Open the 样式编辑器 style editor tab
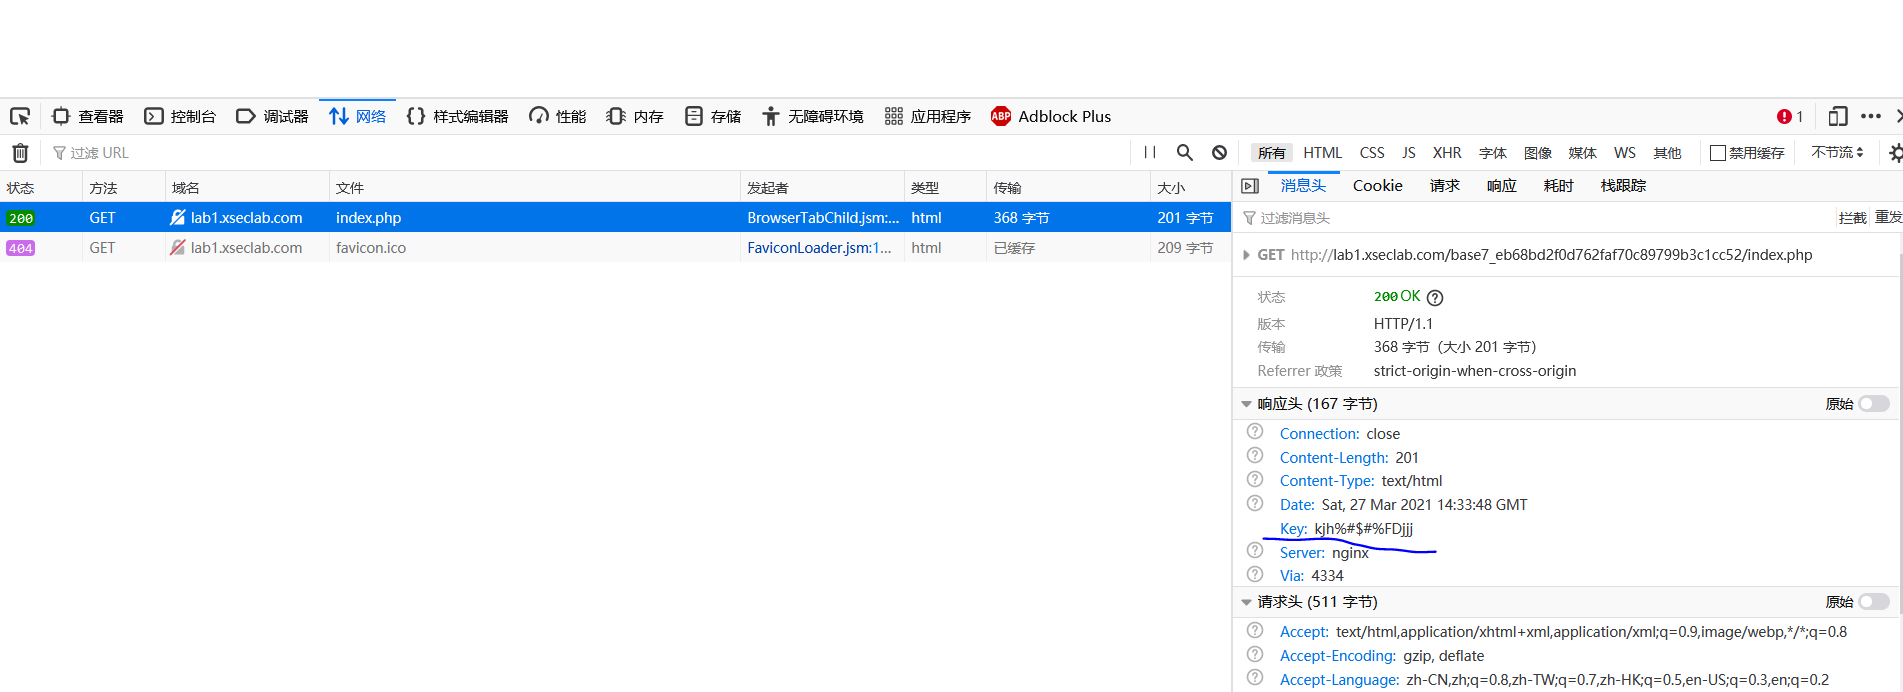 tap(458, 116)
